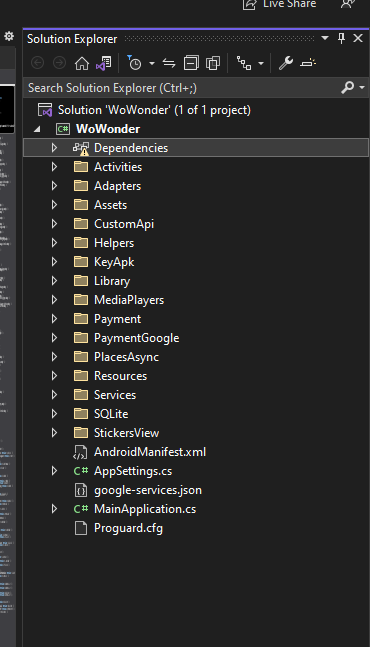Image resolution: width=370 pixels, height=647 pixels.
Task: Click the Assets folder icon
Action: (81, 205)
